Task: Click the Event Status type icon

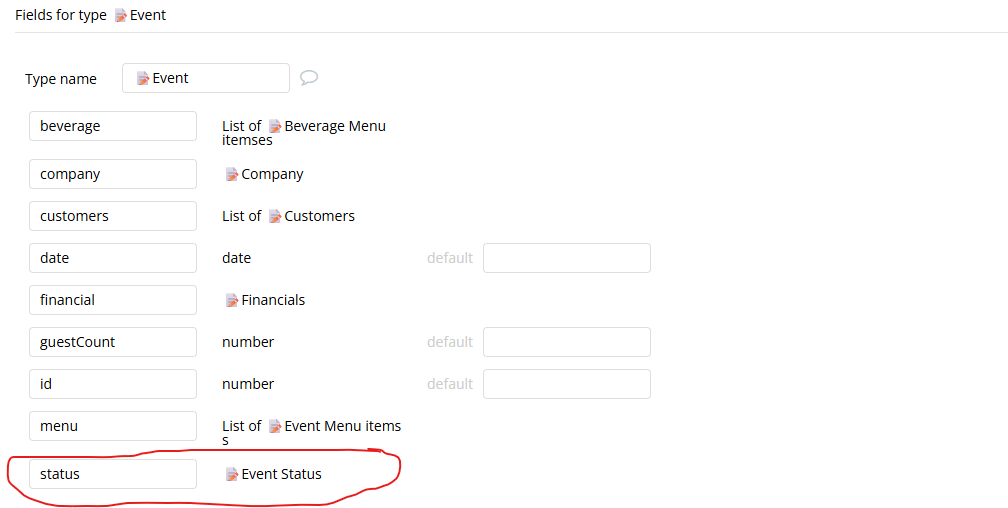Action: point(232,474)
